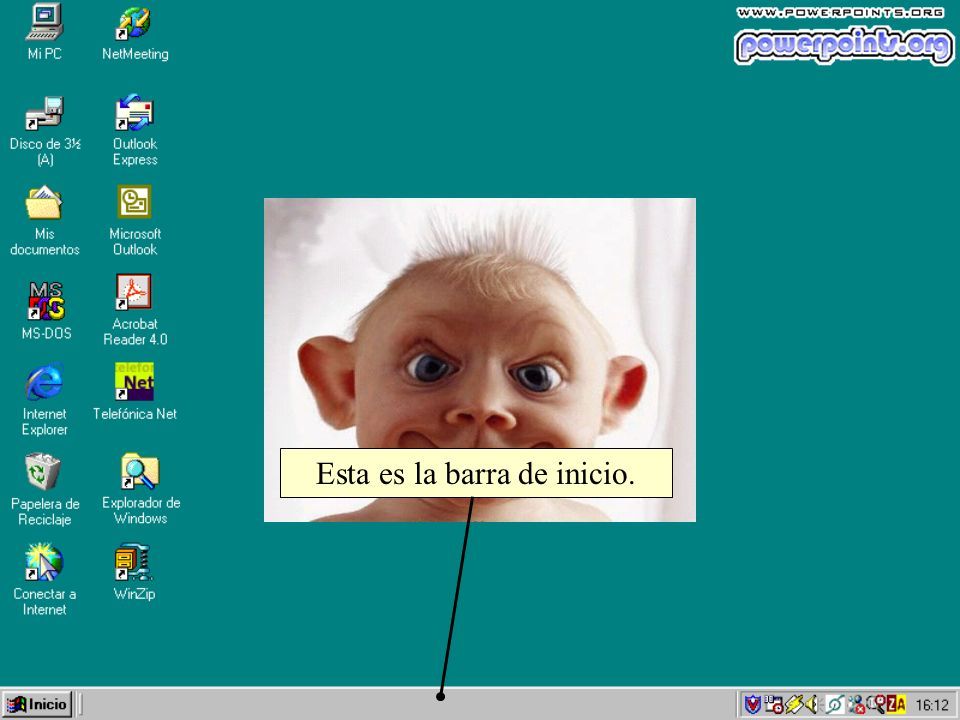Select the Conectar a Internet shortcut
Image resolution: width=960 pixels, height=720 pixels.
(44, 579)
